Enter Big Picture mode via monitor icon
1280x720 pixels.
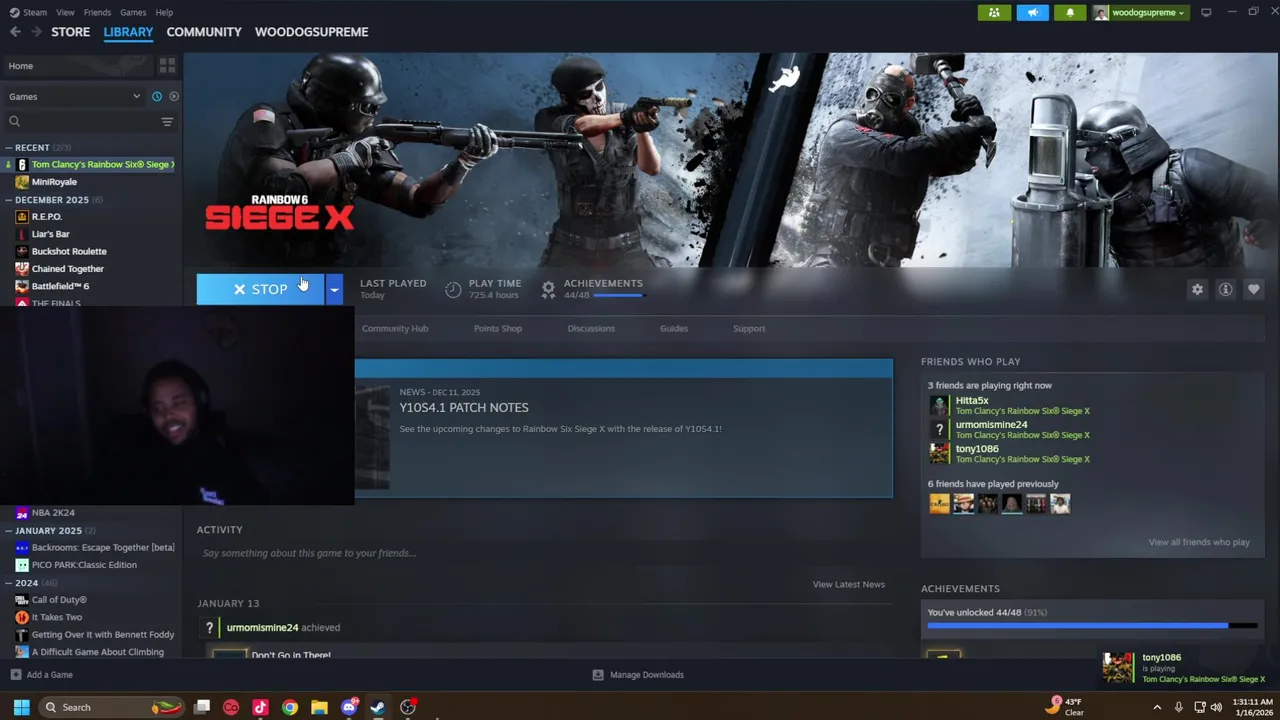[1206, 12]
